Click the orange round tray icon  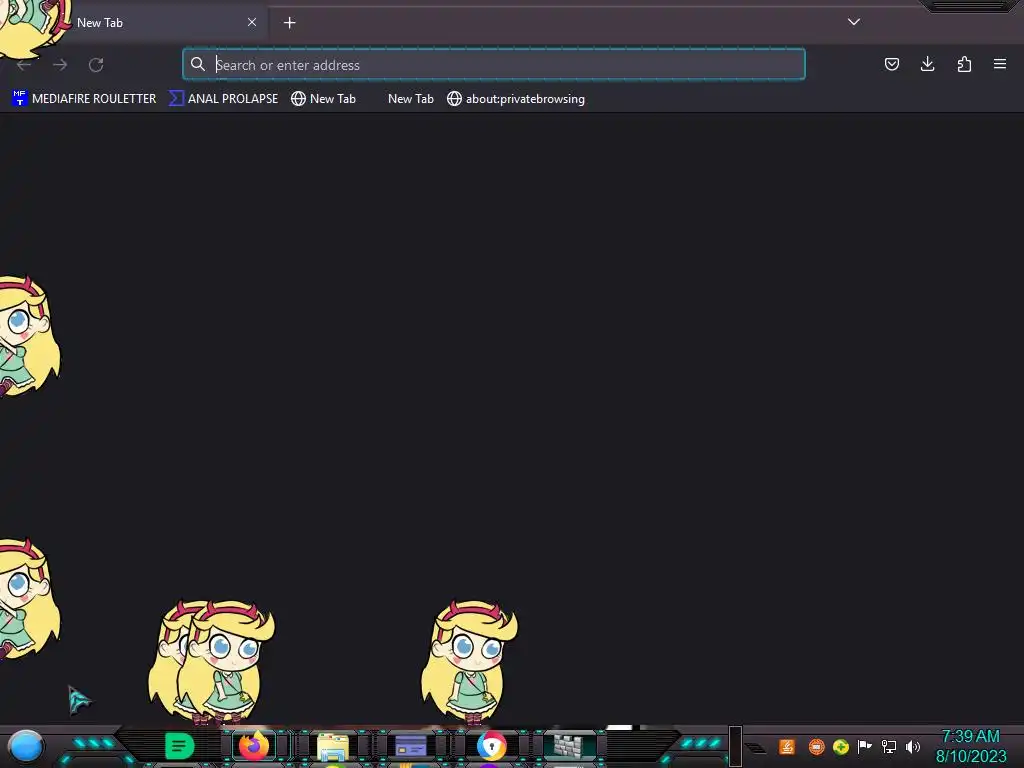(x=816, y=746)
